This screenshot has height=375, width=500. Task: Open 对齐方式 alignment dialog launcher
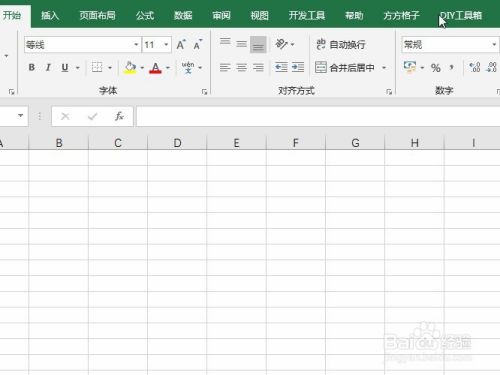(389, 92)
